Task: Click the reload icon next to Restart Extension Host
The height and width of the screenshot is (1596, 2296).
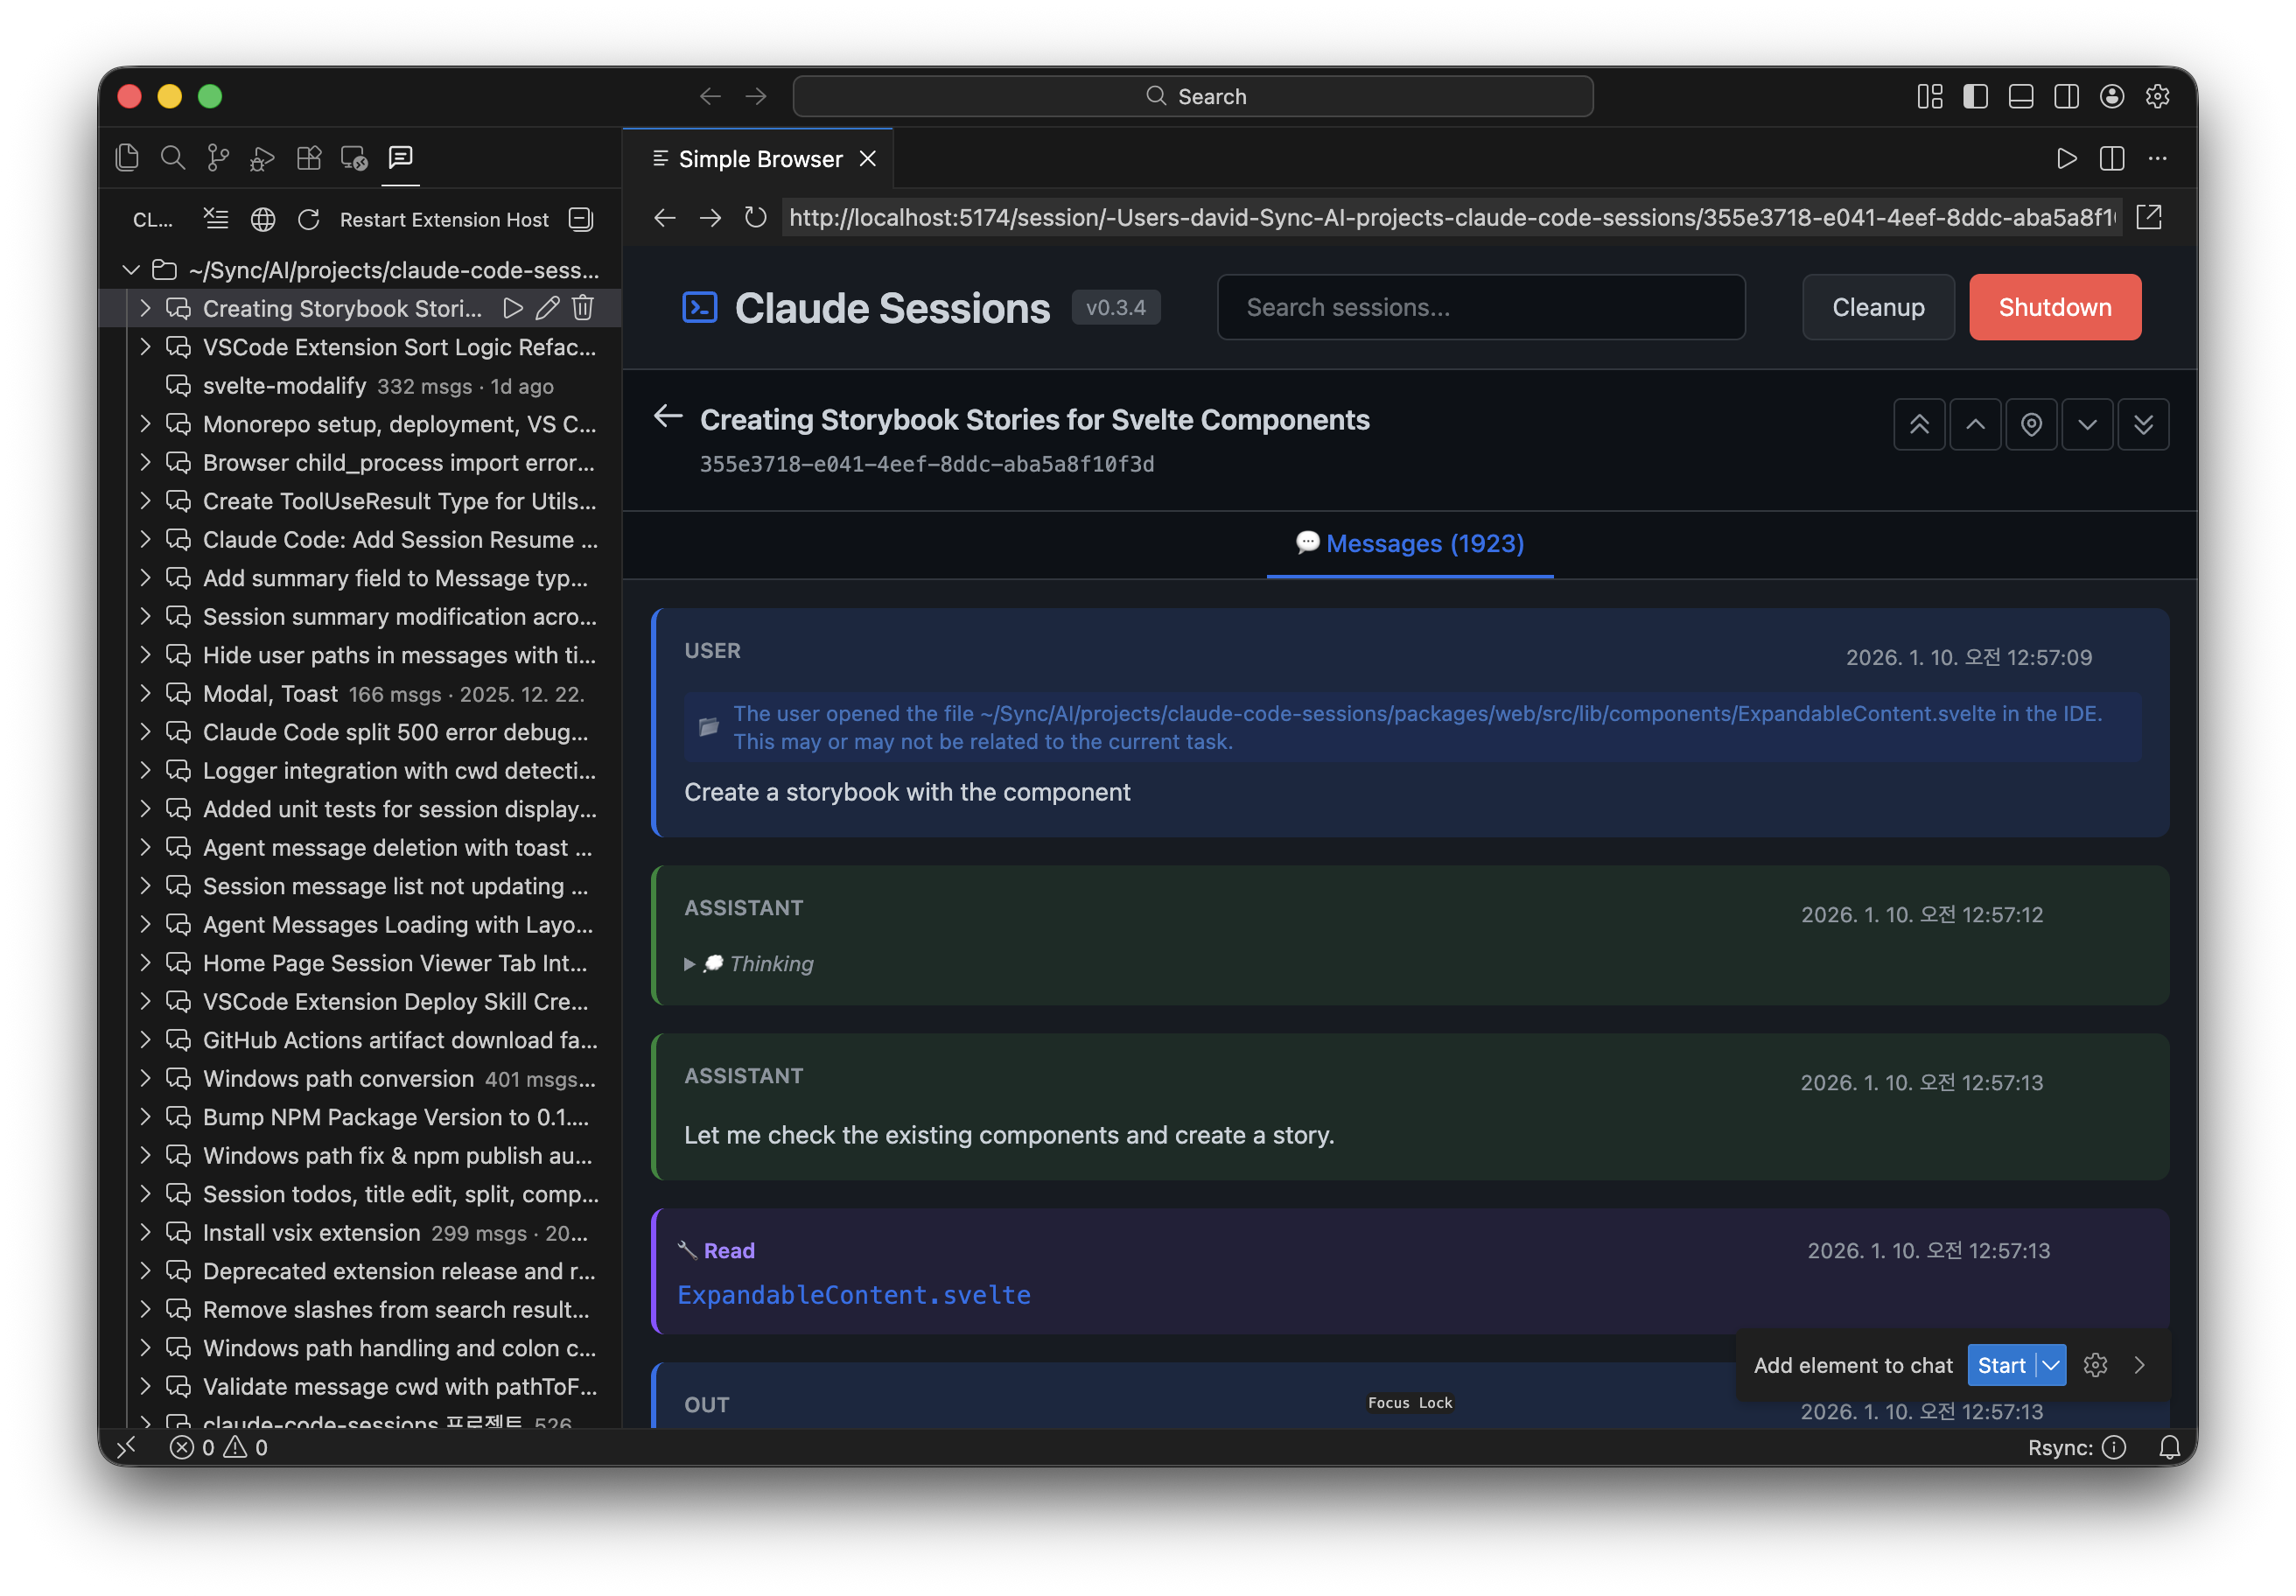Action: coord(308,219)
